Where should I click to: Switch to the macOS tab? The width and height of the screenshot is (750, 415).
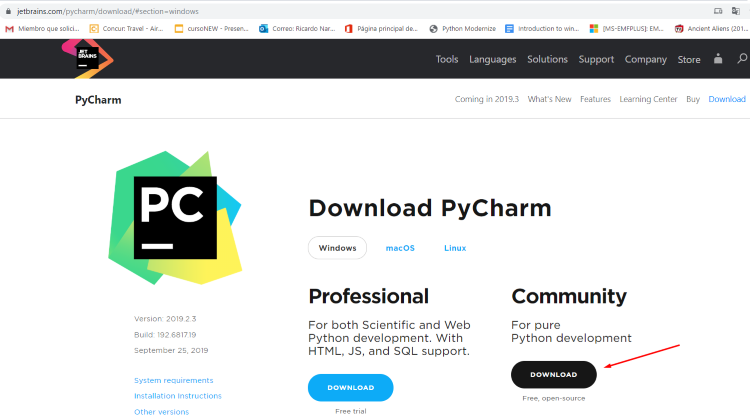(400, 248)
